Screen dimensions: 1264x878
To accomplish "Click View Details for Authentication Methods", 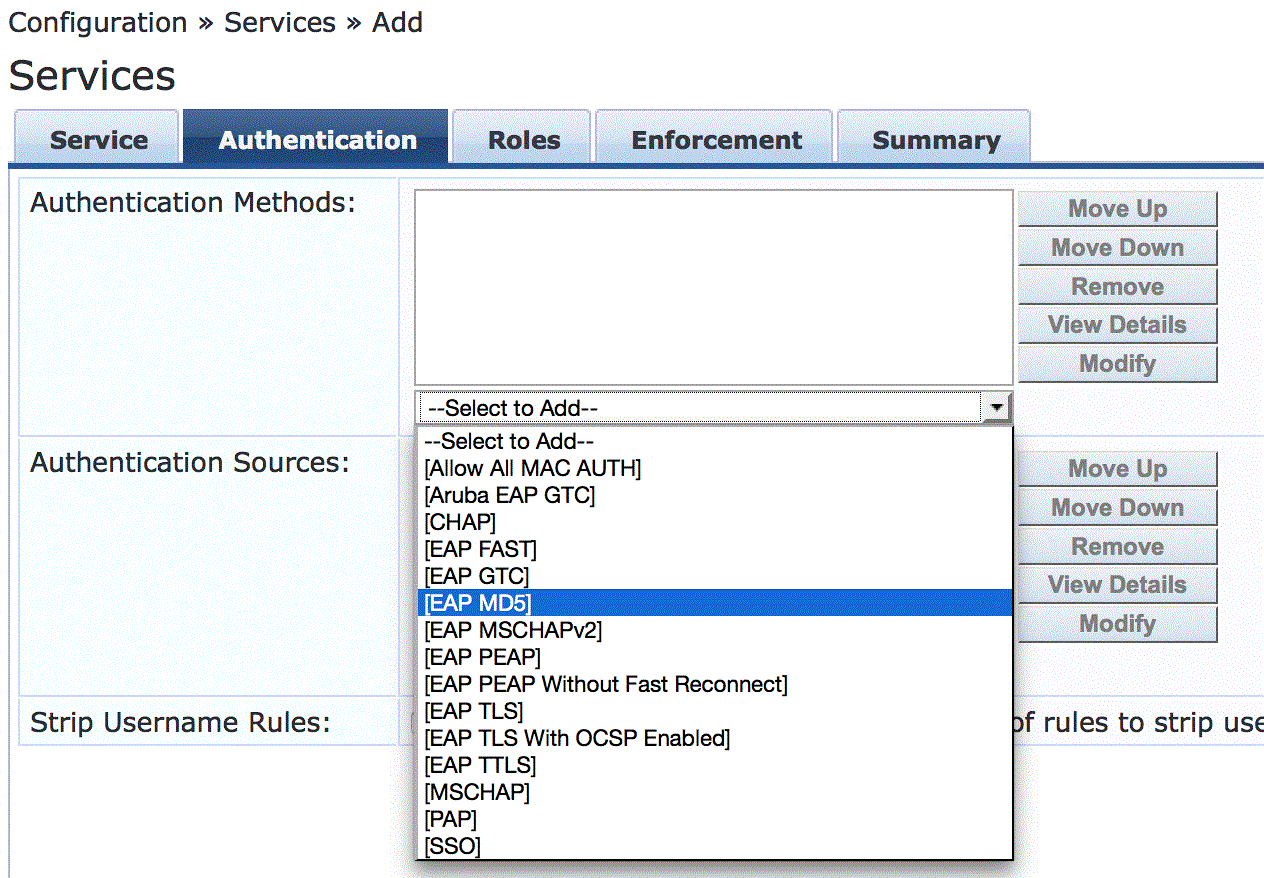I will pyautogui.click(x=1117, y=325).
